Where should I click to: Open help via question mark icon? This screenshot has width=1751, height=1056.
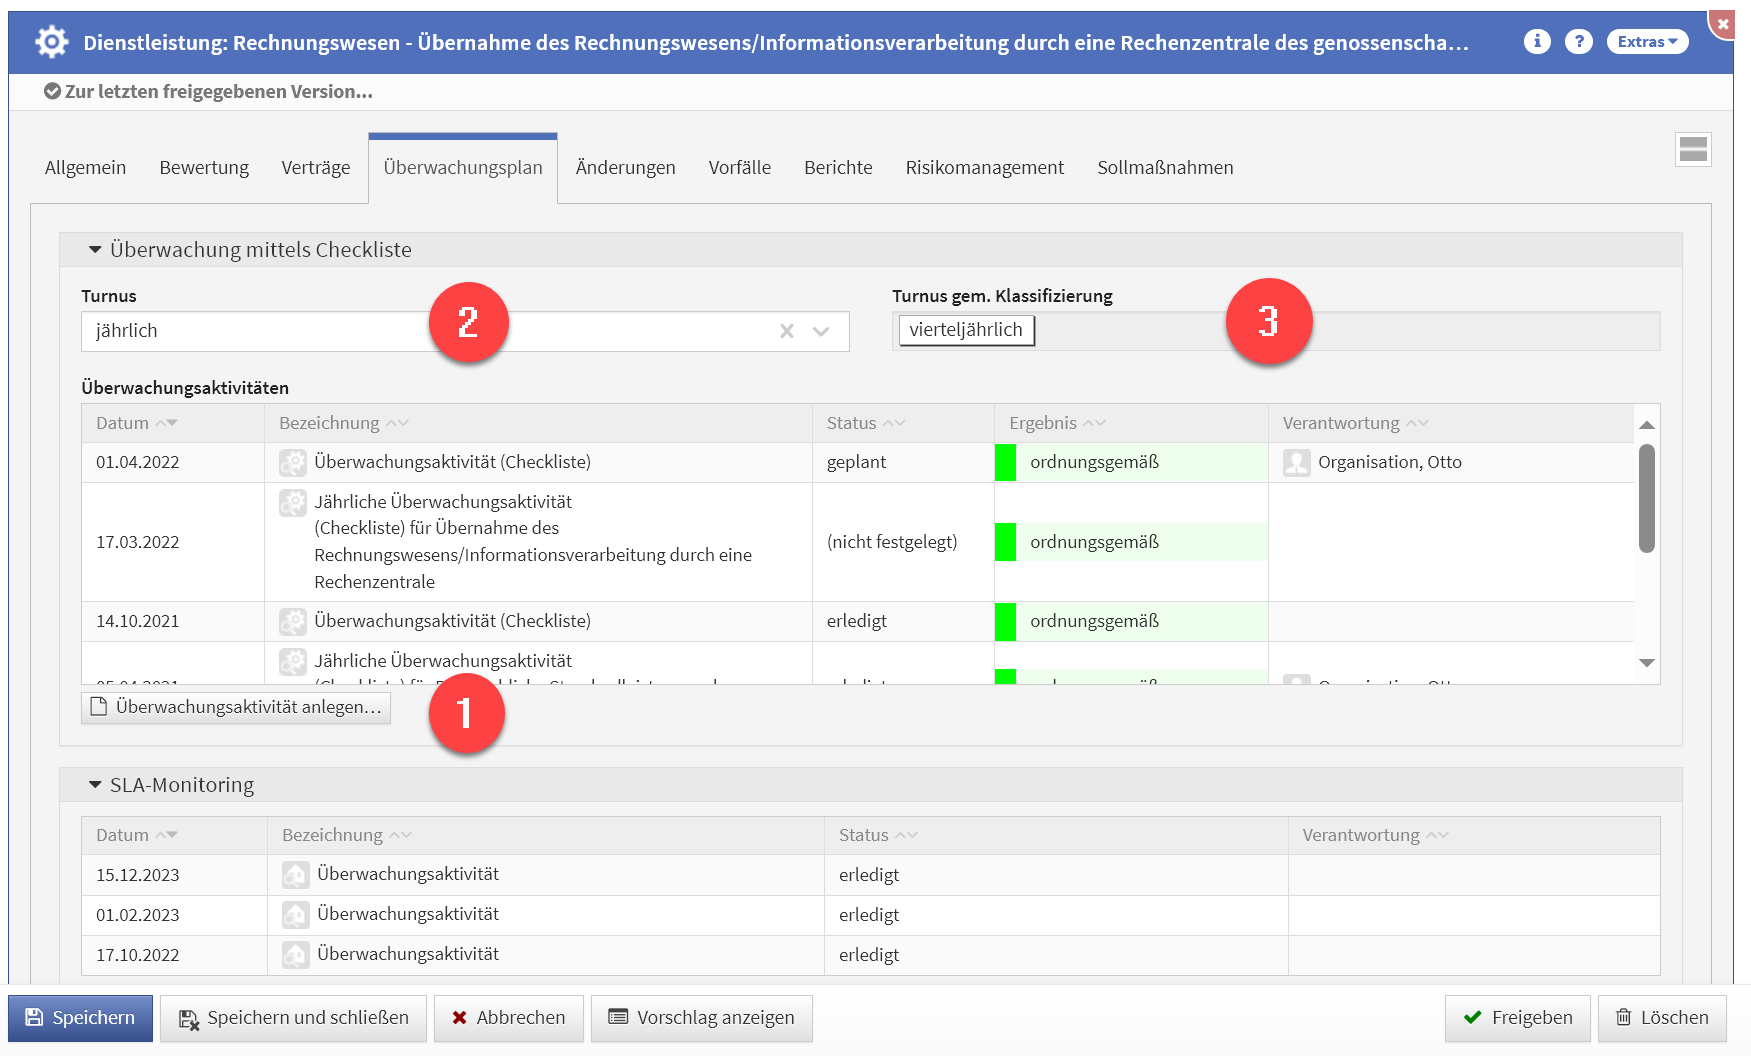pos(1578,41)
